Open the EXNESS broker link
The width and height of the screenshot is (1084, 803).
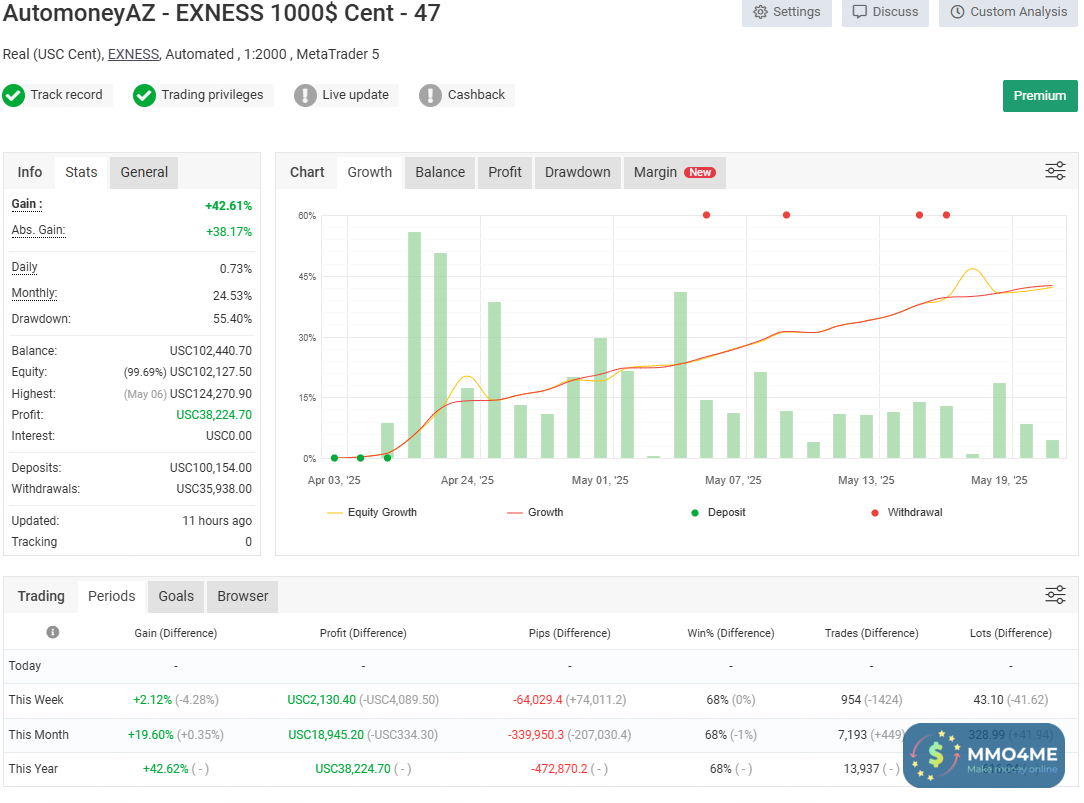point(133,54)
